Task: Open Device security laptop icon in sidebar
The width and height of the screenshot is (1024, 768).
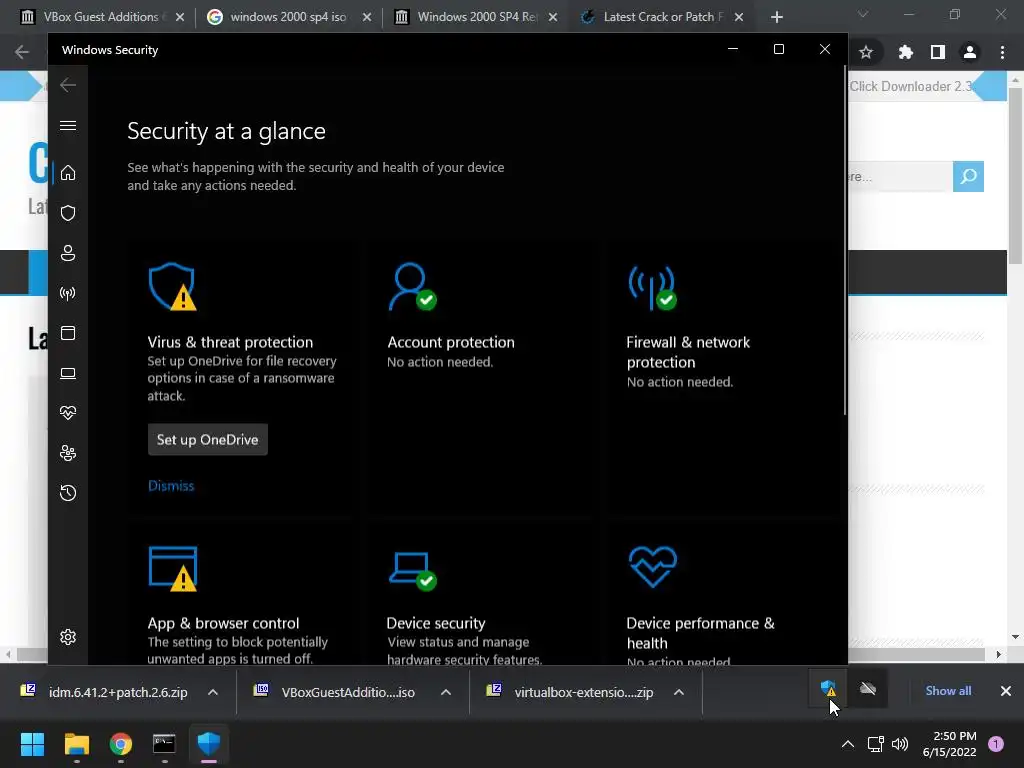Action: pyautogui.click(x=68, y=373)
